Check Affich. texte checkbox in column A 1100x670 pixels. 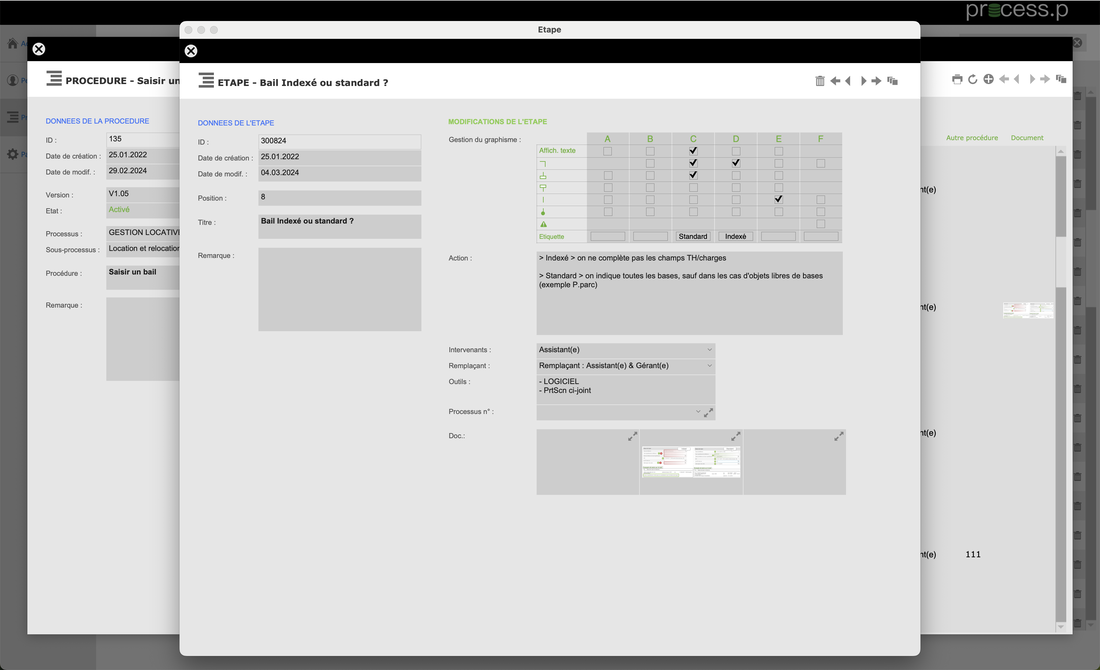click(x=608, y=151)
